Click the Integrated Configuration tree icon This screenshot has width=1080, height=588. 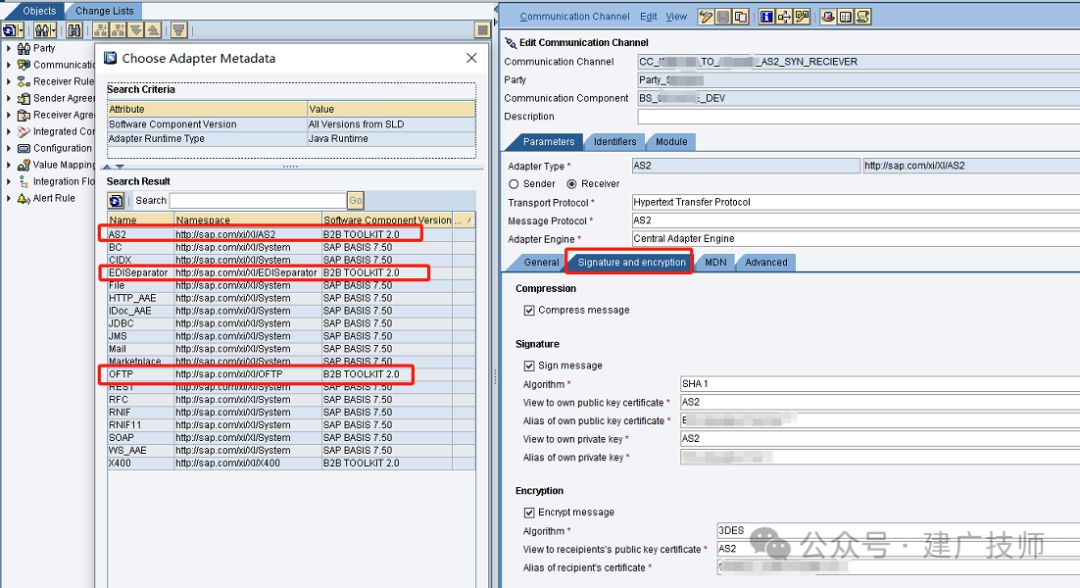pyautogui.click(x=23, y=132)
